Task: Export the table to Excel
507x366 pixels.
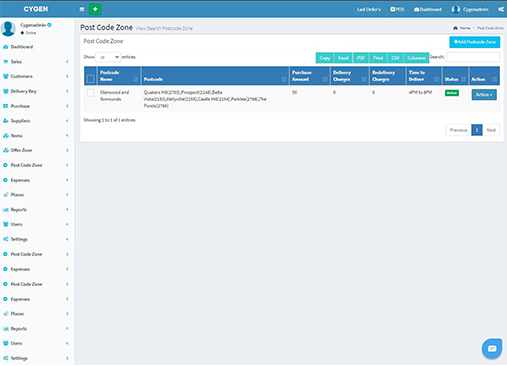Action: pyautogui.click(x=343, y=58)
